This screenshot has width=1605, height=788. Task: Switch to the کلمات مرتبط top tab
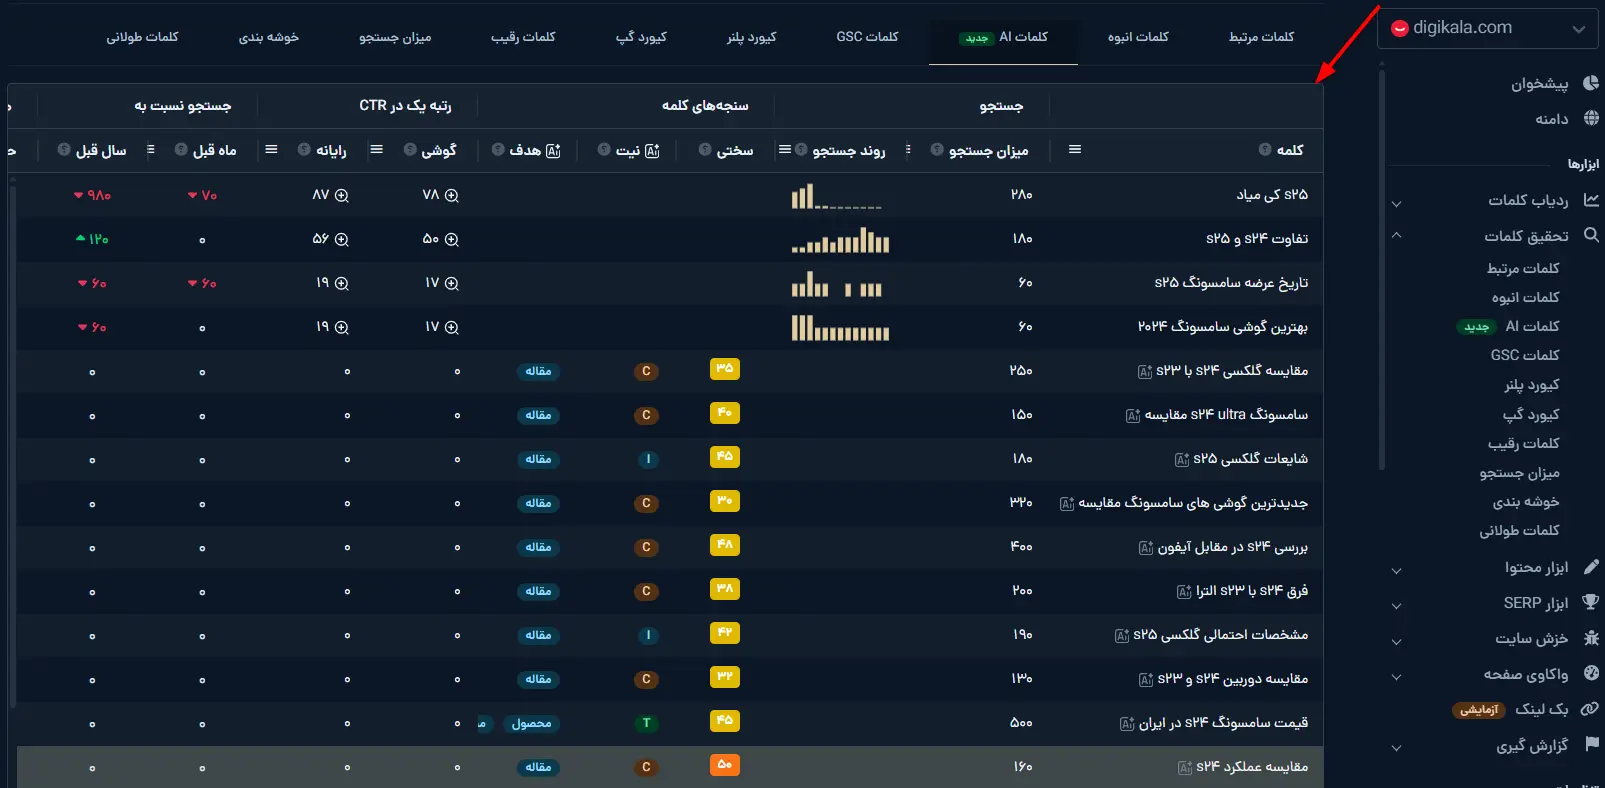click(1261, 37)
